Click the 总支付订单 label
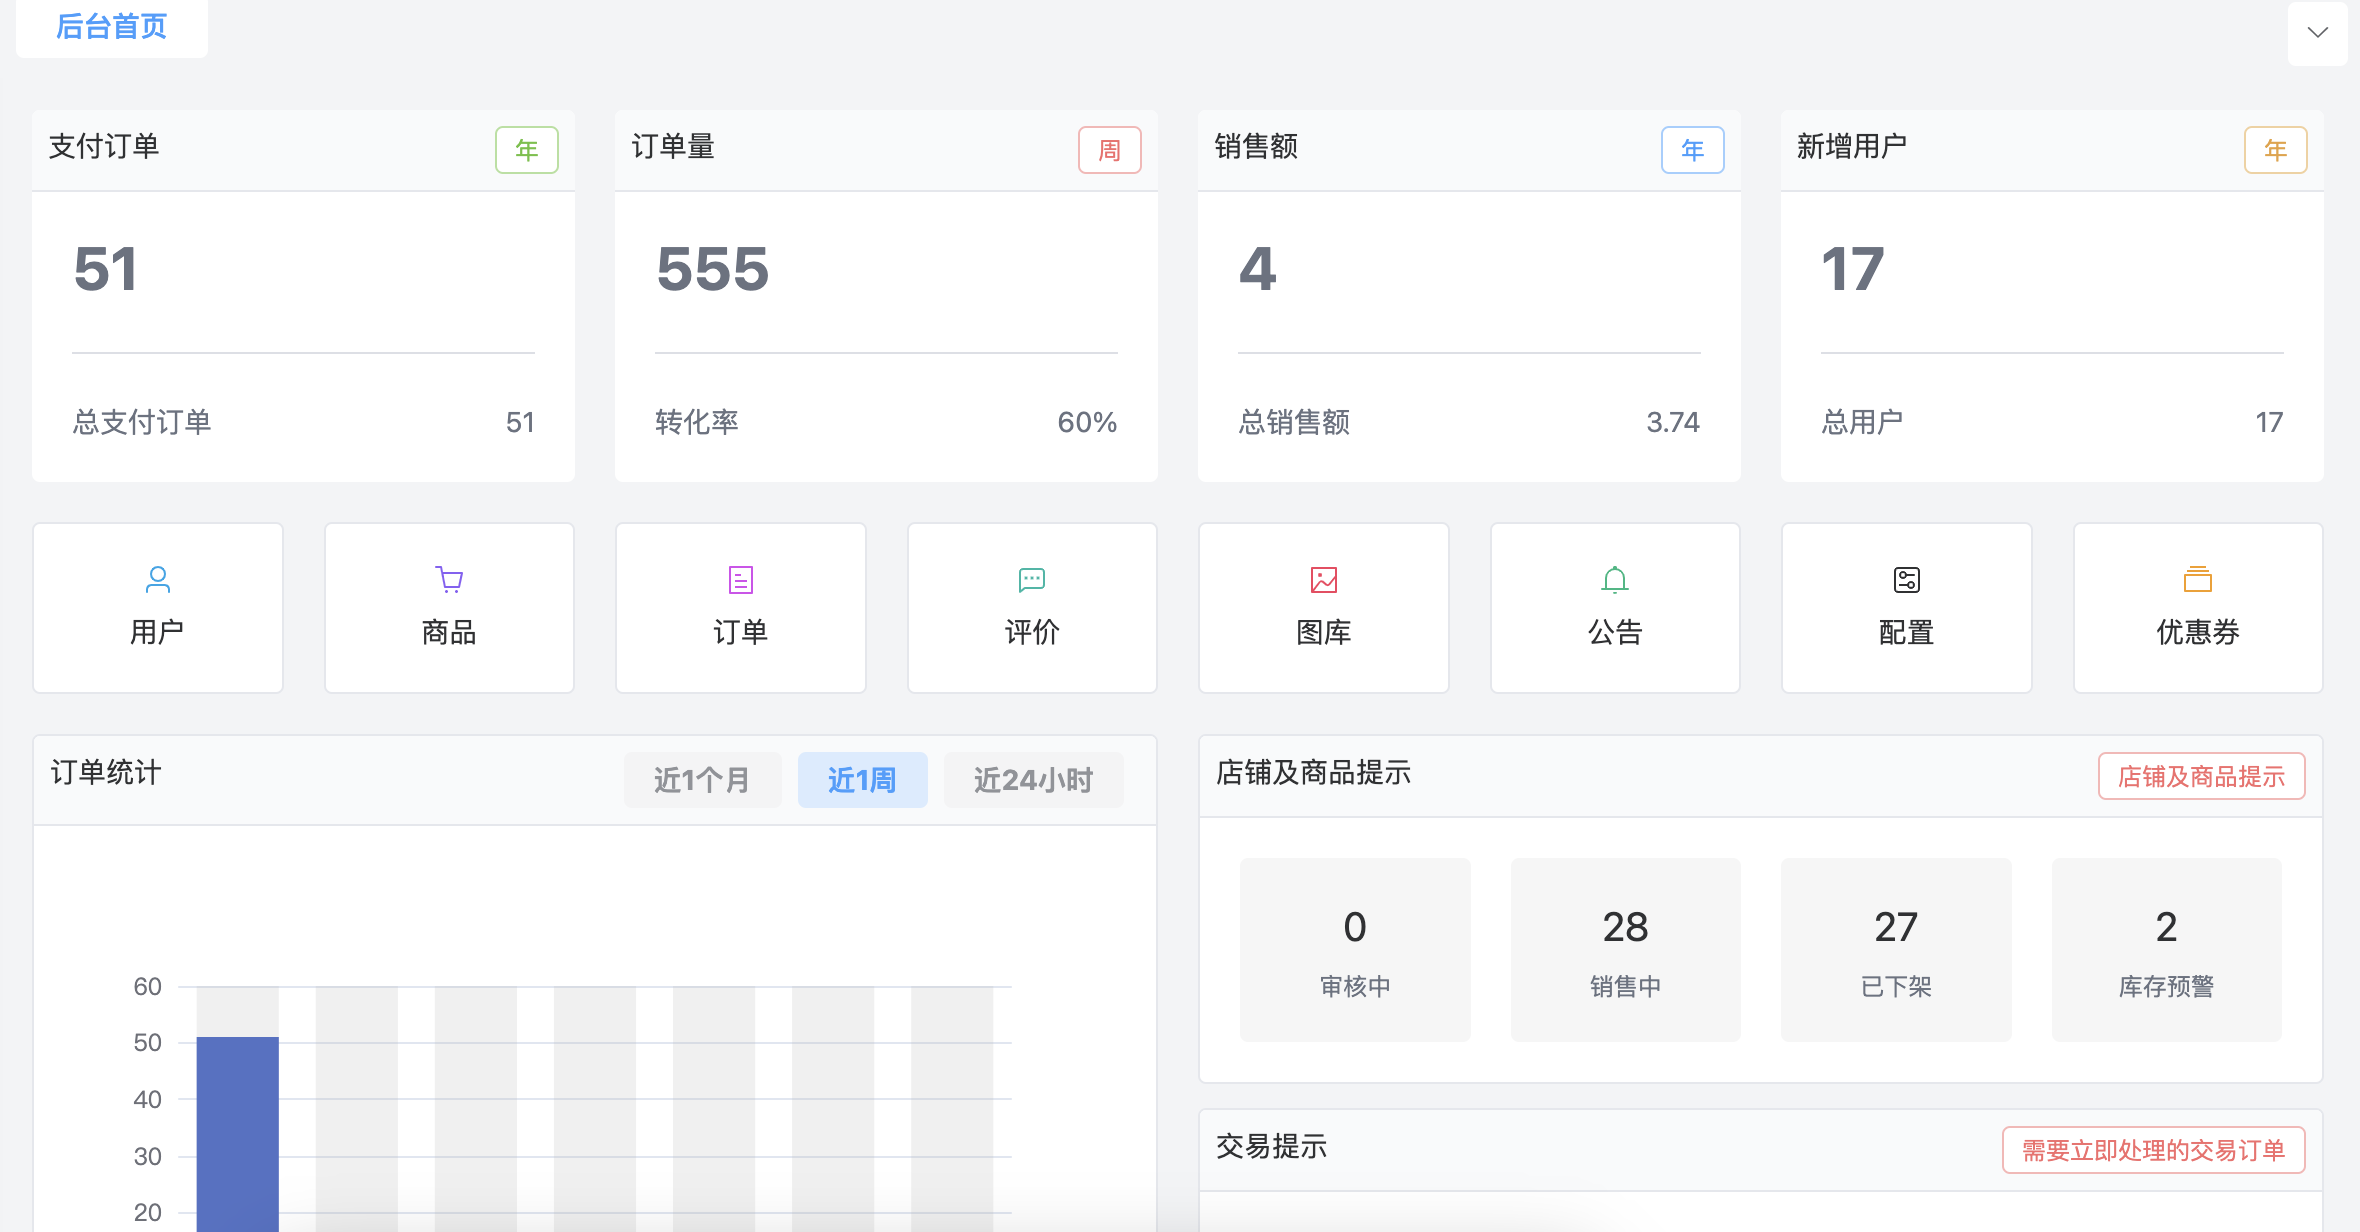The height and width of the screenshot is (1232, 2360). tap(142, 422)
